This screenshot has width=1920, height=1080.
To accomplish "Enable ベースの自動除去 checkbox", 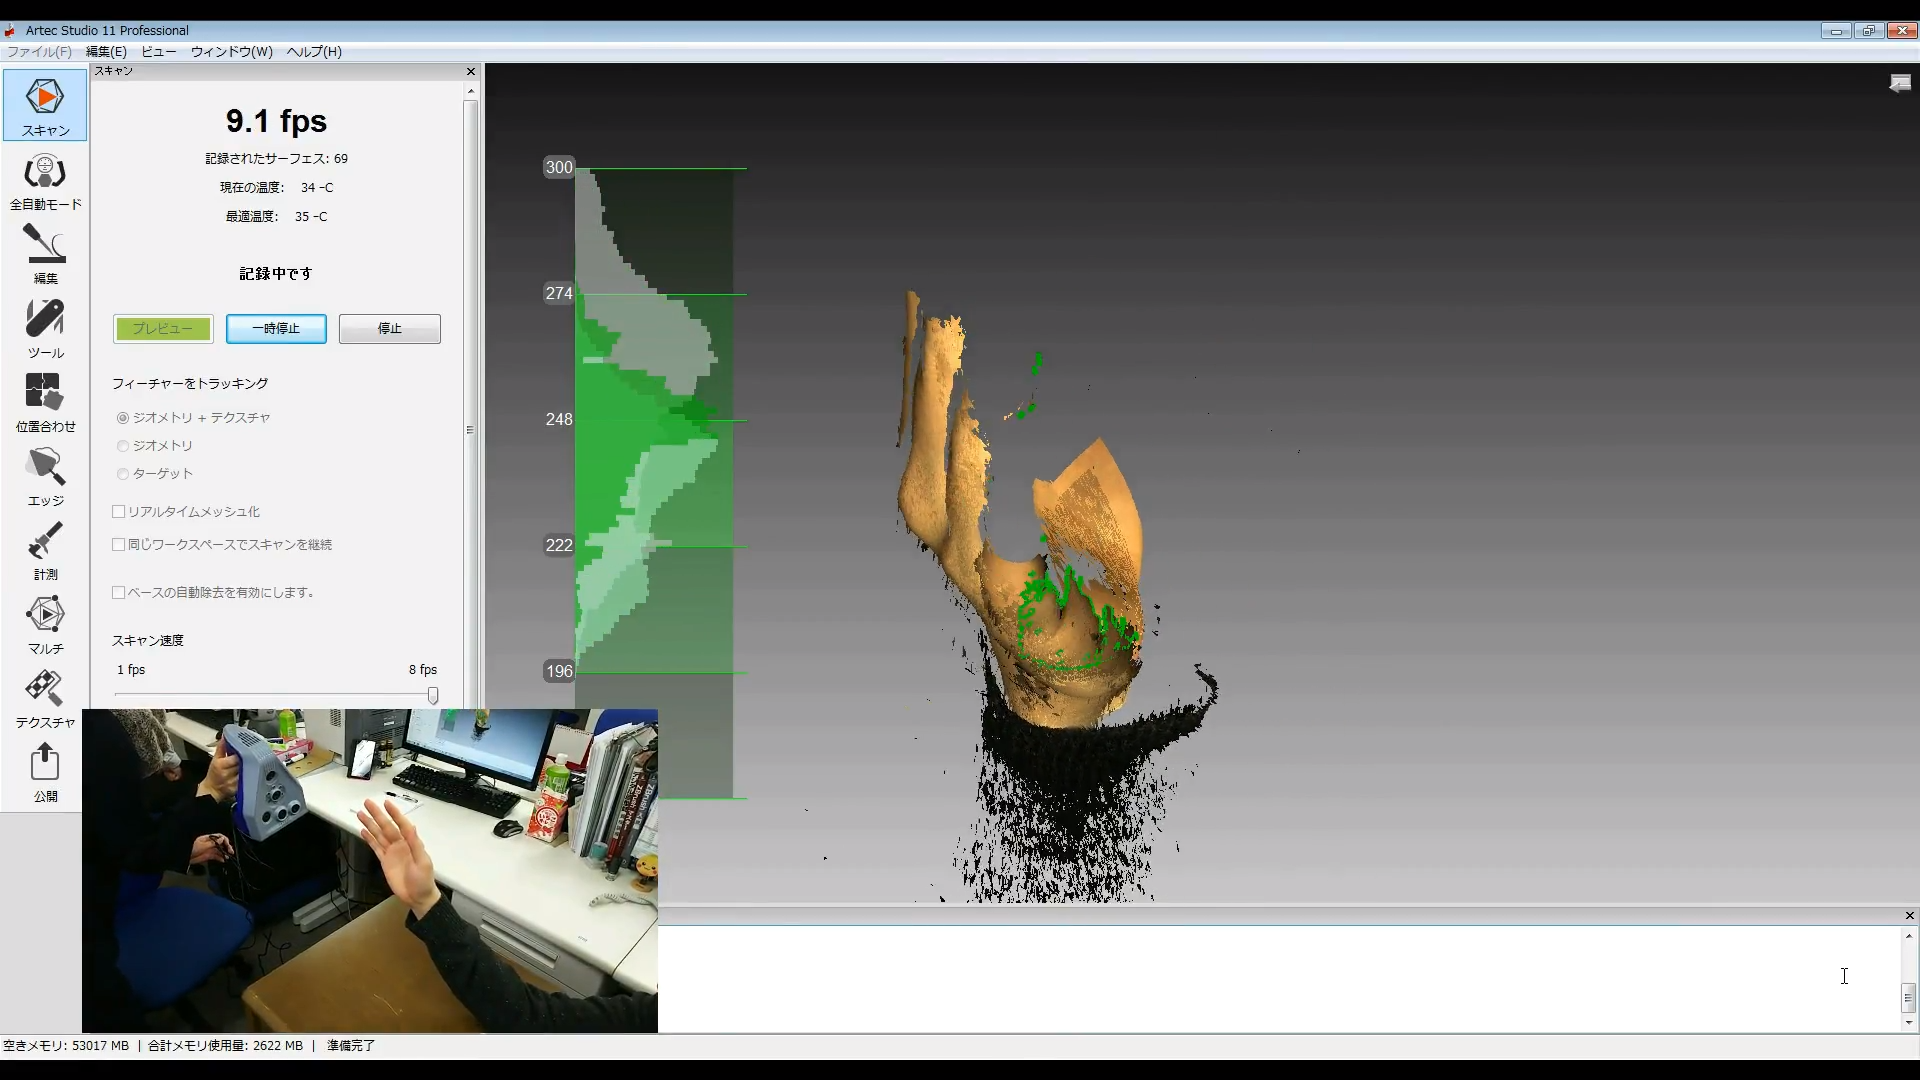I will coord(119,592).
